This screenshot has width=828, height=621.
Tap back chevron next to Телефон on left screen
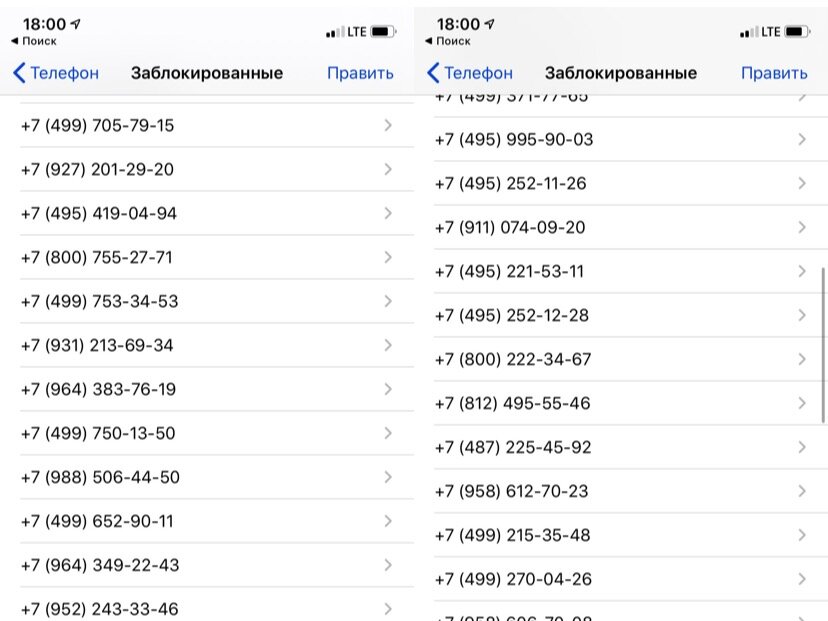point(19,73)
